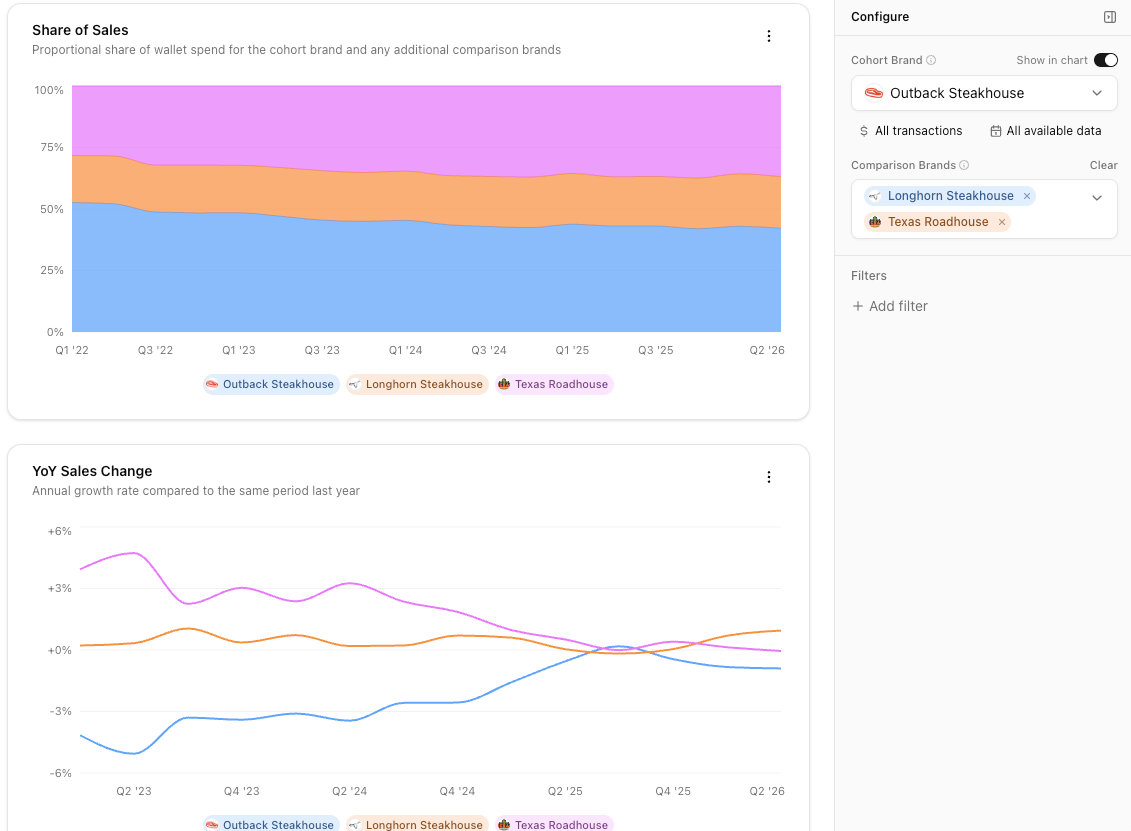Toggle Longhorn Steakhouse legend in YoY Sales Change

(417, 824)
